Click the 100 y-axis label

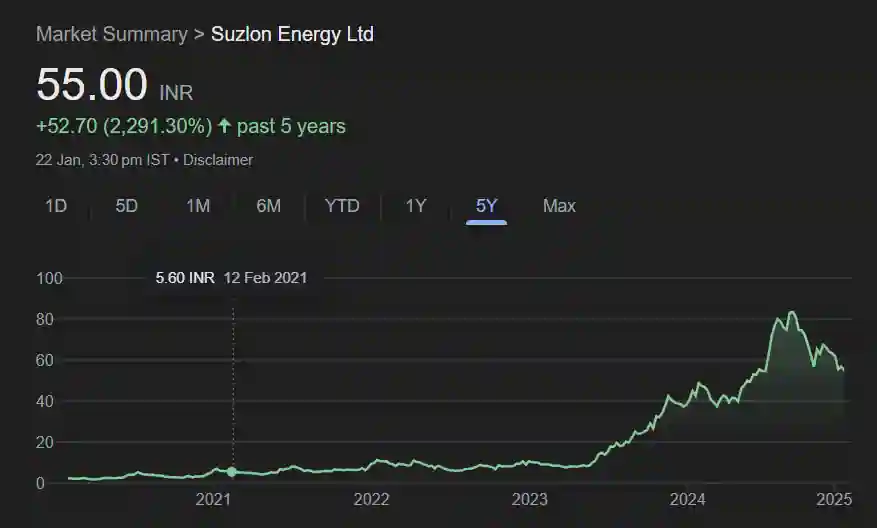point(49,279)
